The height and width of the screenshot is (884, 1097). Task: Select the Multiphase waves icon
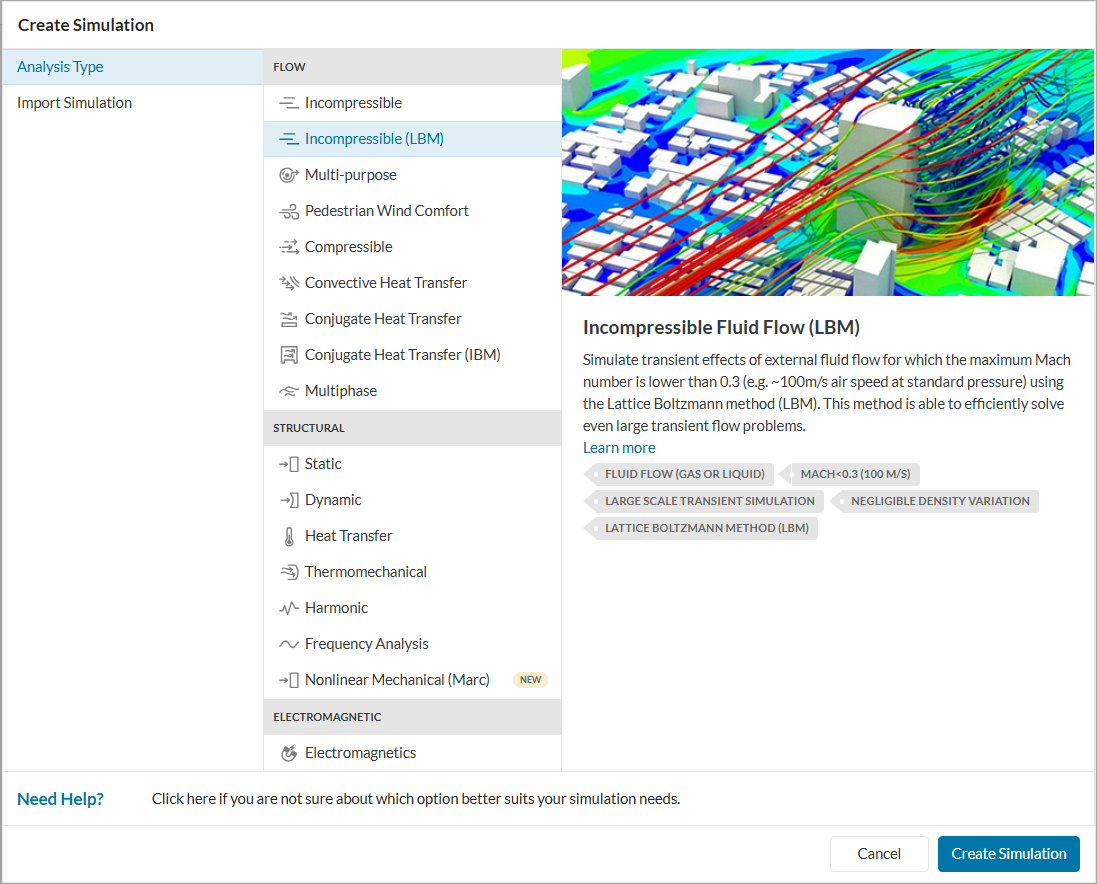pyautogui.click(x=289, y=391)
